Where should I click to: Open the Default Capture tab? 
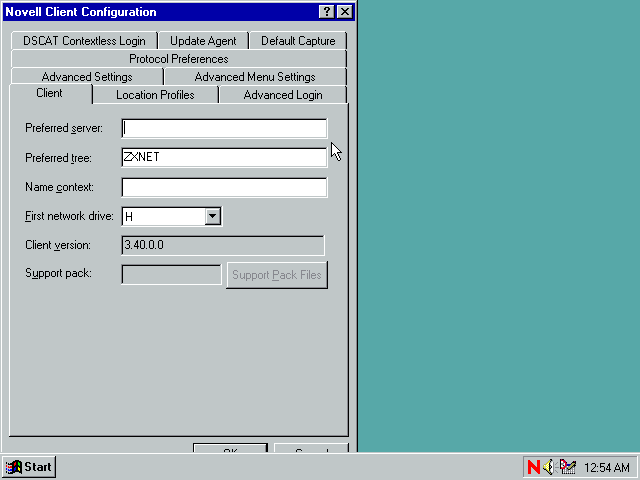pos(298,41)
